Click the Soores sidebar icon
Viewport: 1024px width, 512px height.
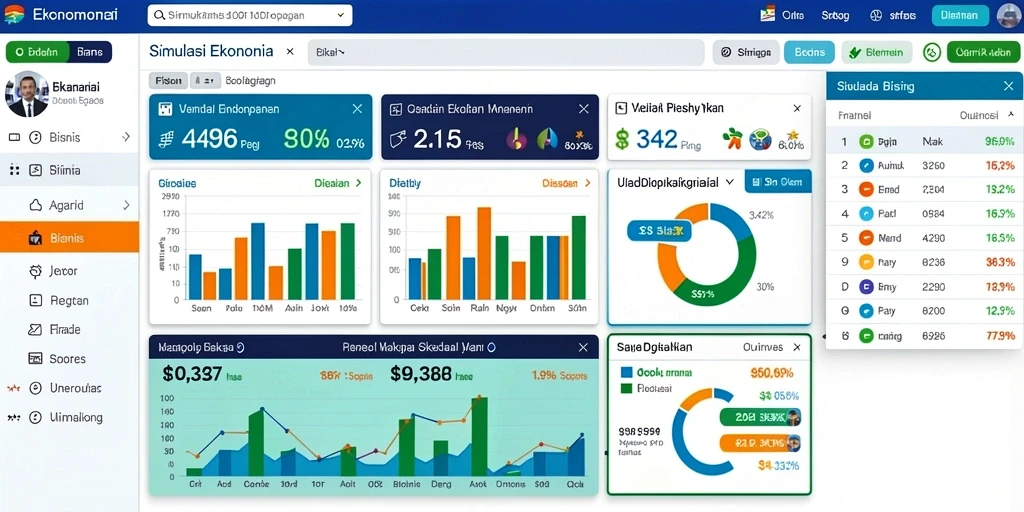[x=36, y=359]
